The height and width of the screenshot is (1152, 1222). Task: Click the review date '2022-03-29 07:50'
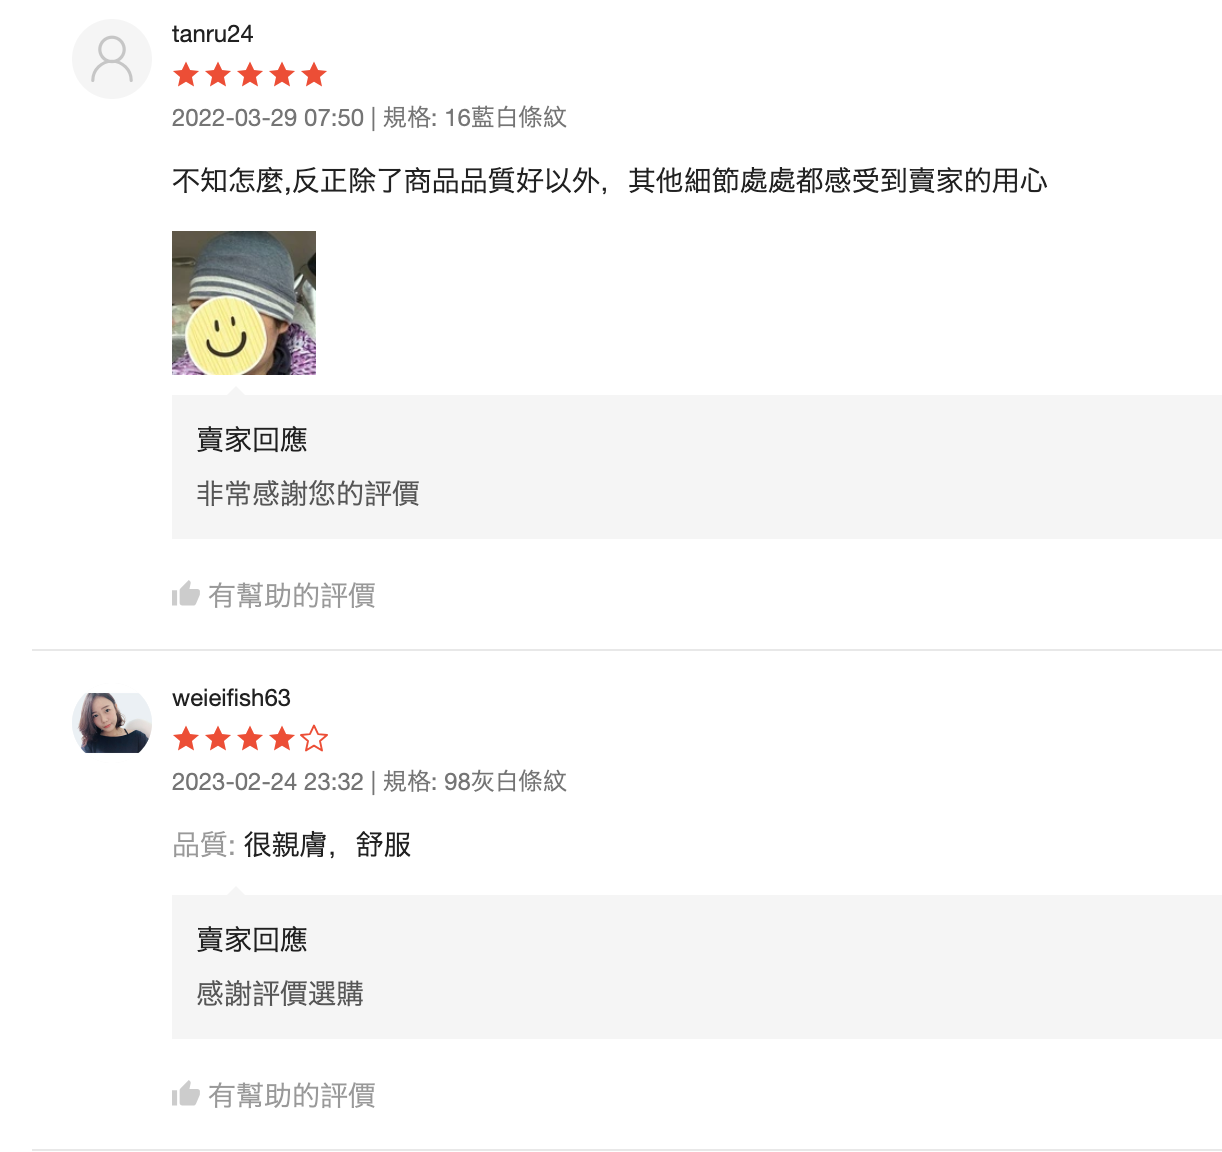click(x=265, y=117)
